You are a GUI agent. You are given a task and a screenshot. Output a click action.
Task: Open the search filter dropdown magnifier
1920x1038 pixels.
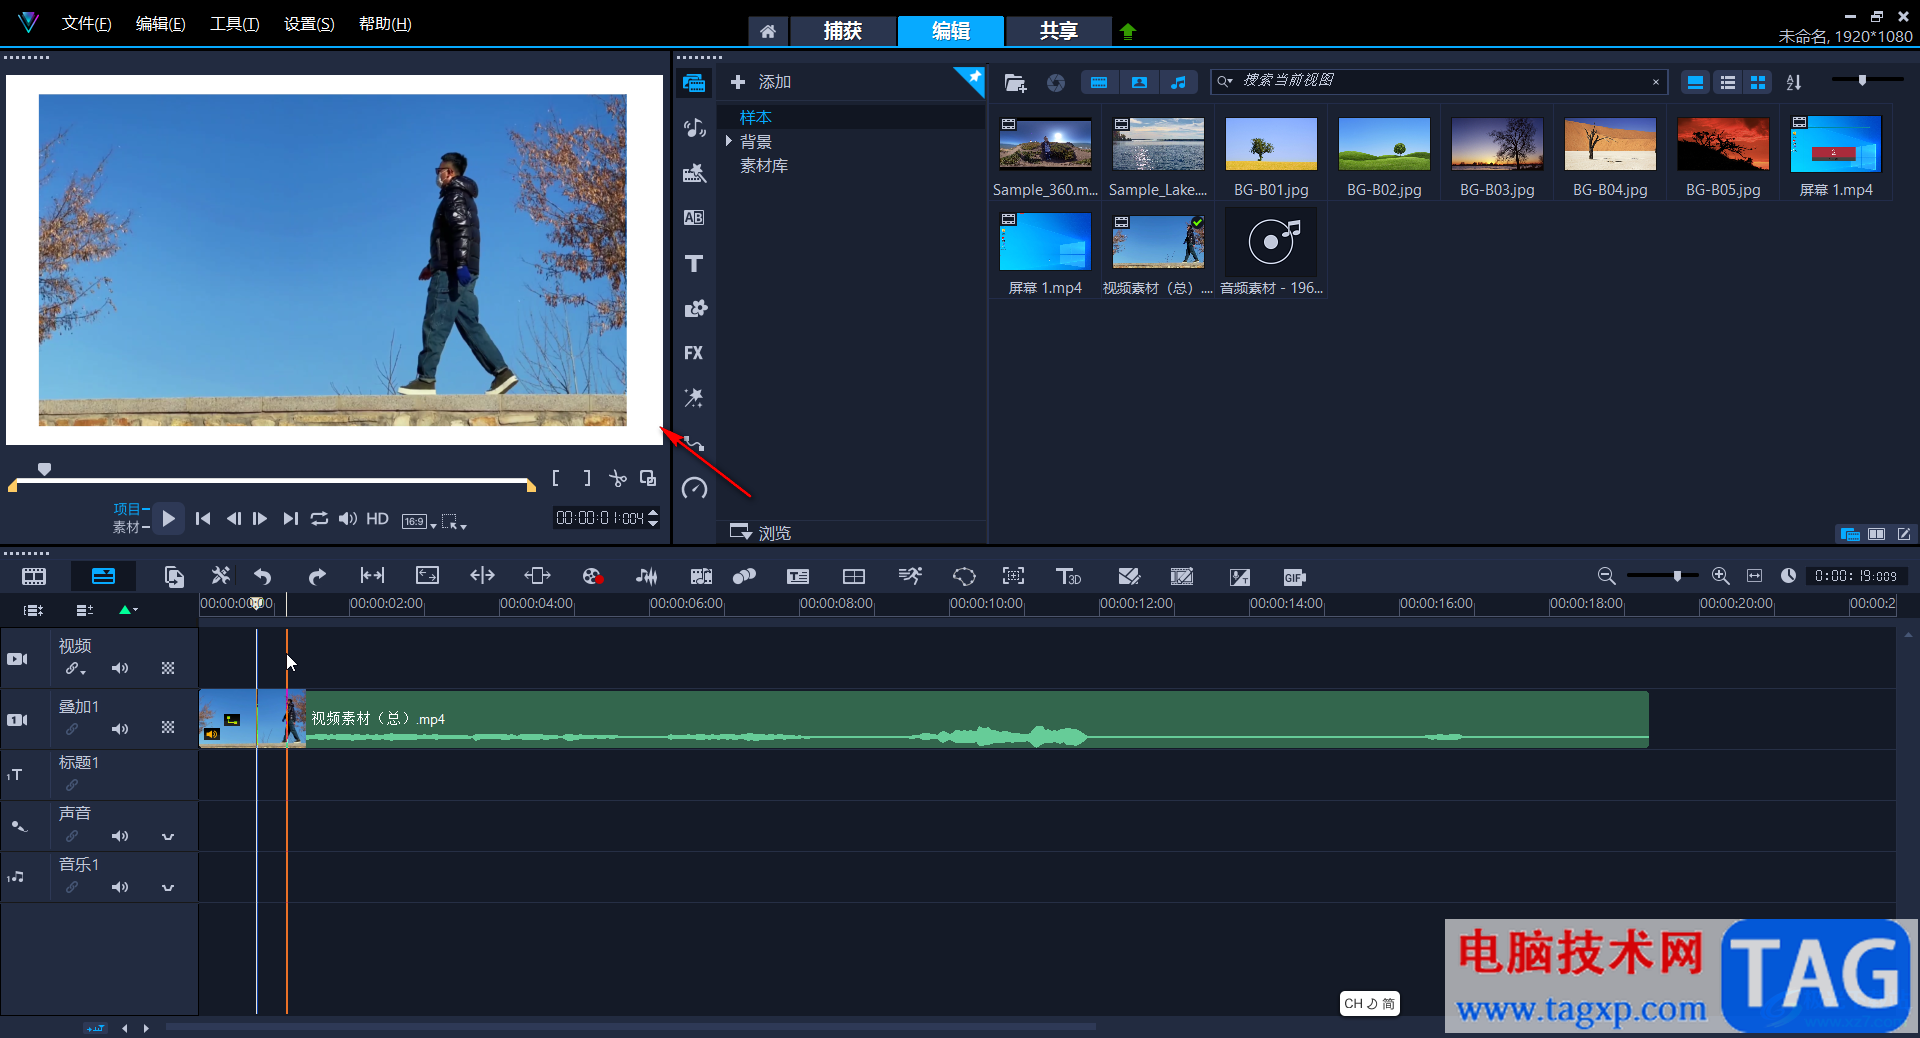coord(1225,81)
